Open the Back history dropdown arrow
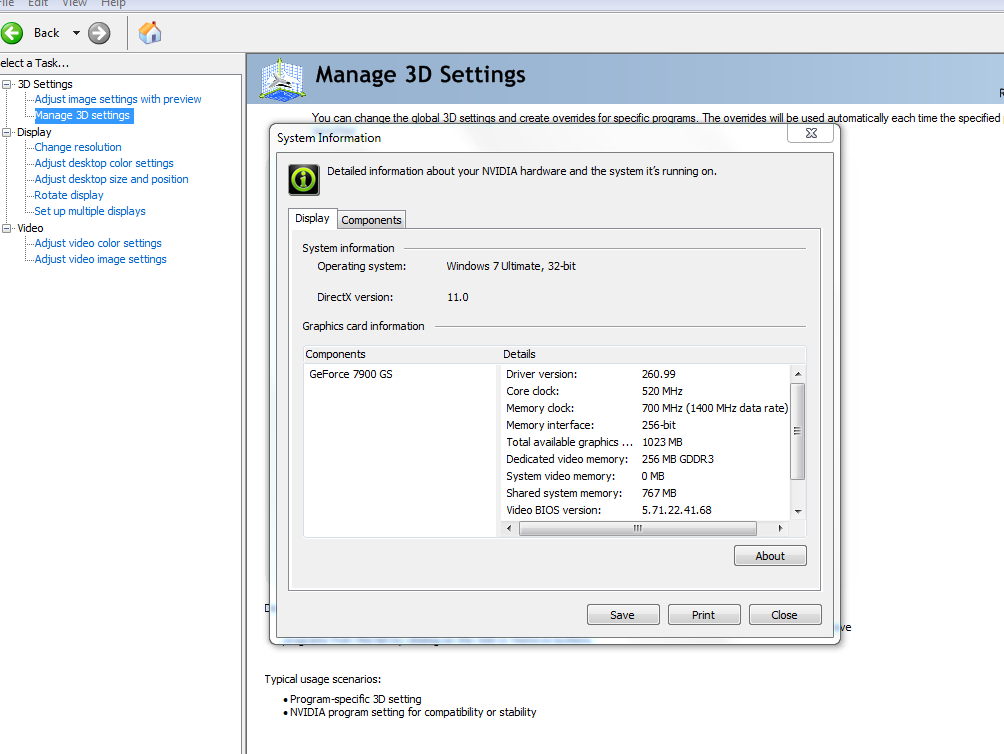 click(x=76, y=33)
